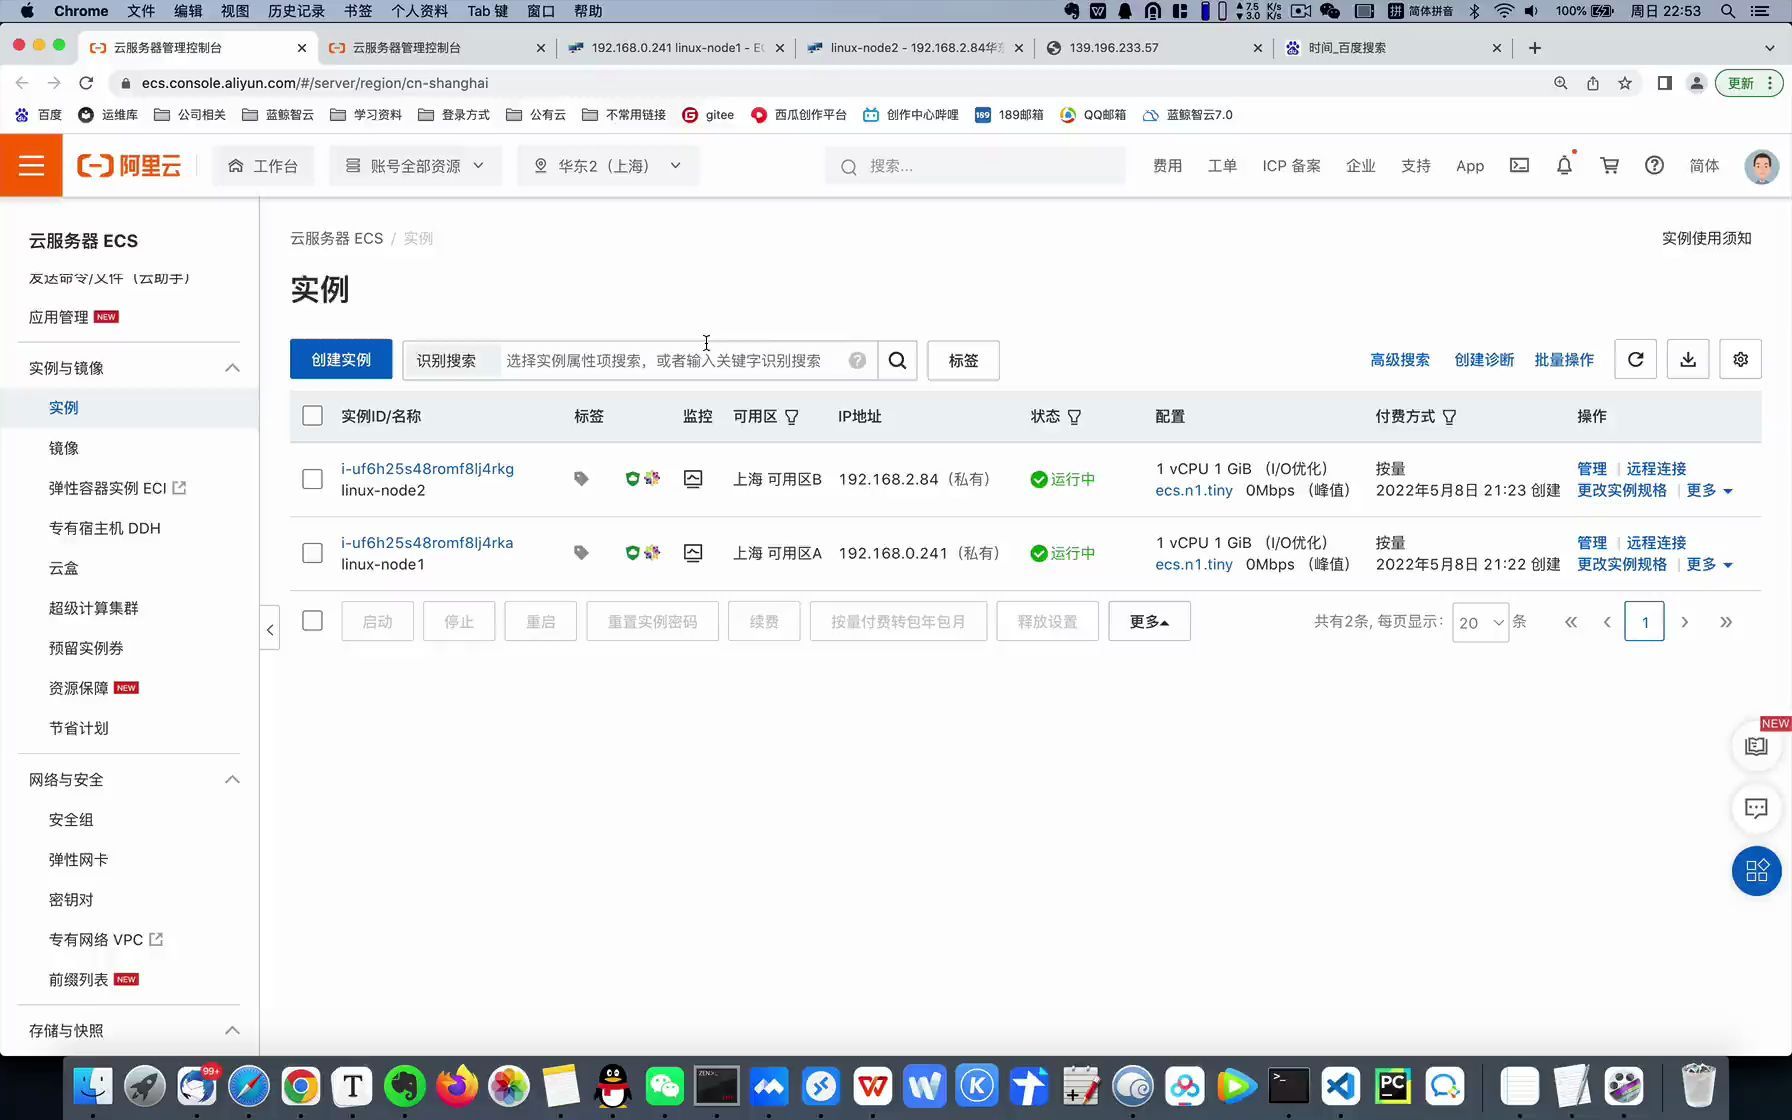Check the linux-node2 instance checkbox
This screenshot has height=1120, width=1792.
(x=313, y=479)
